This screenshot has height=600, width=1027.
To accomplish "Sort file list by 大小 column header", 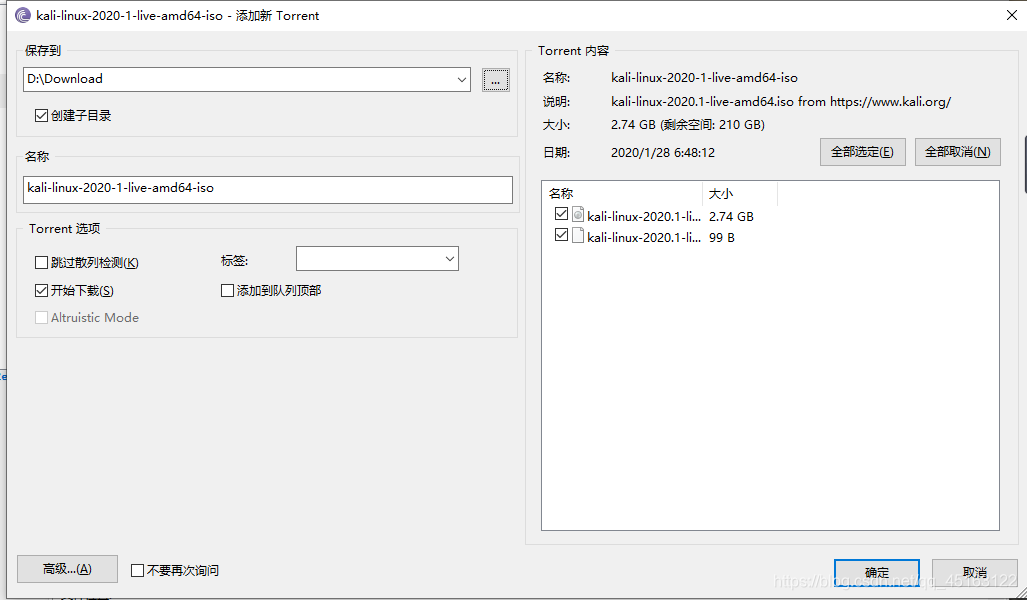I will coord(740,194).
